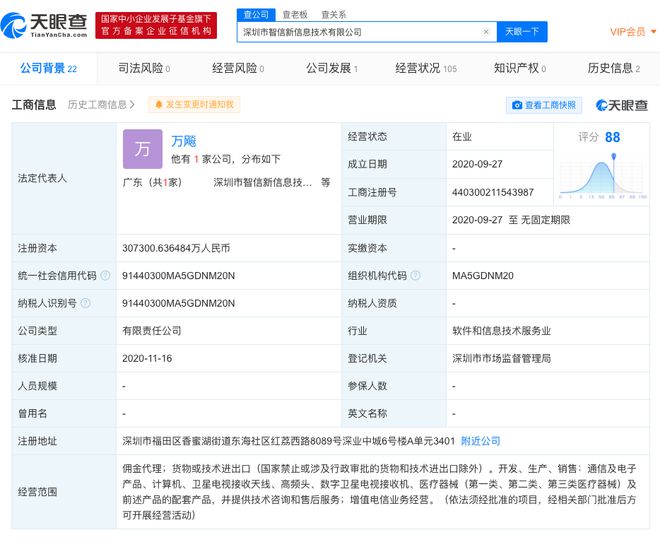Viewport: 660px width, 542px height.
Task: Click the bell icon for 发生变更时通知我
Action: [158, 104]
